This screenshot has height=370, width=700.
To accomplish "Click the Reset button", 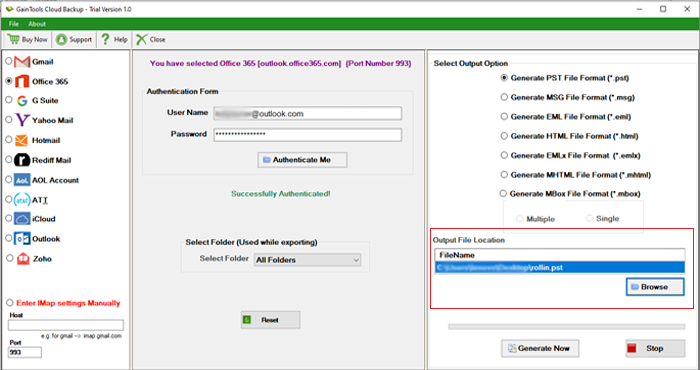I will pos(271,320).
